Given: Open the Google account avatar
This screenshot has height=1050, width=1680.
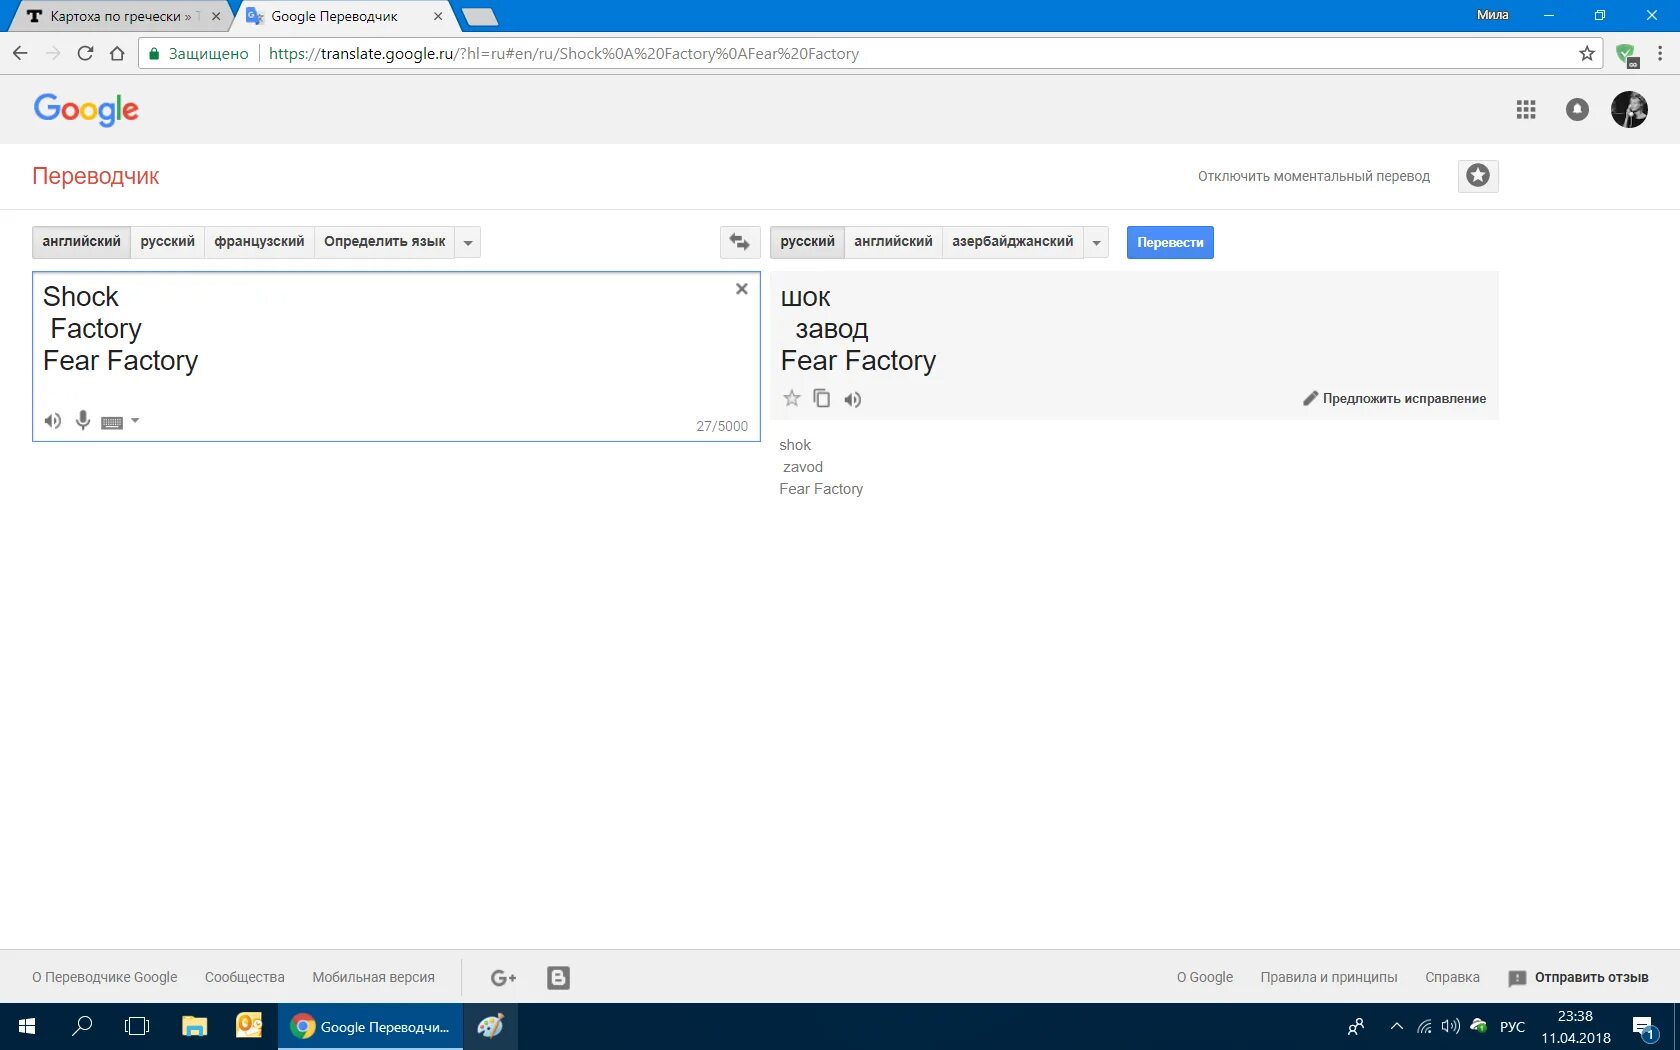Looking at the screenshot, I should click(1629, 110).
